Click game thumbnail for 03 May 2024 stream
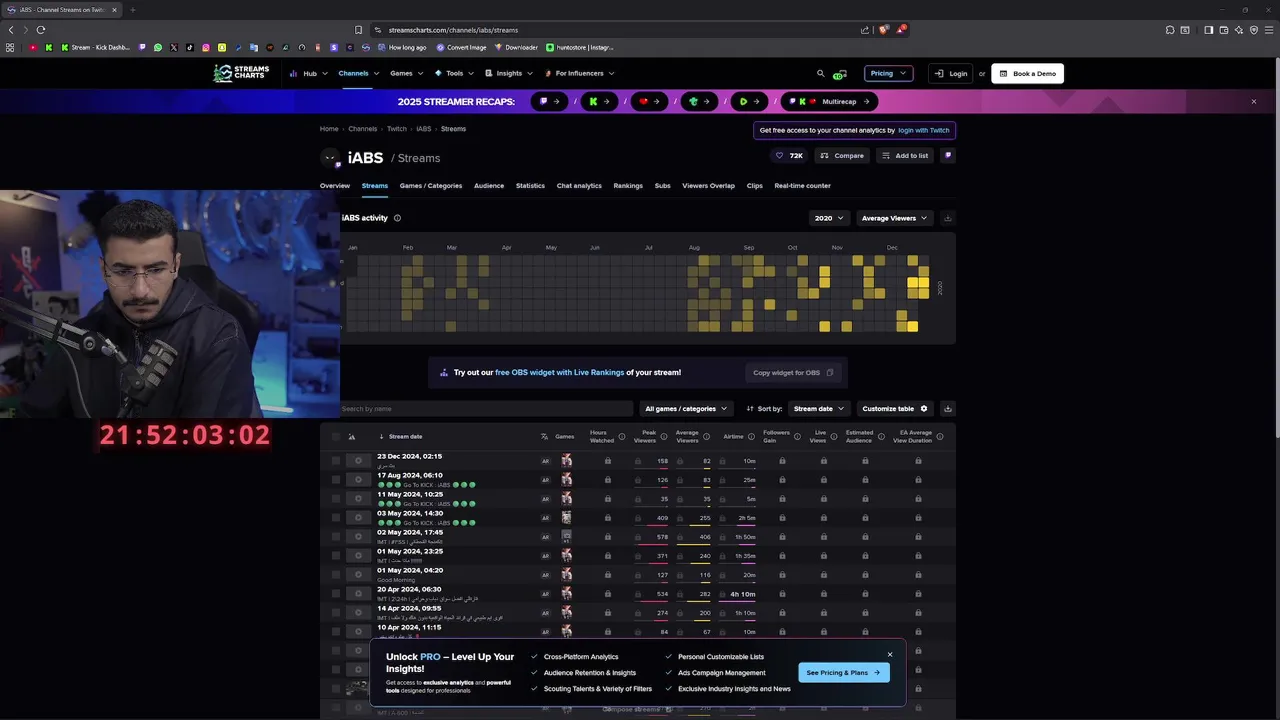This screenshot has width=1280, height=720. click(x=566, y=518)
